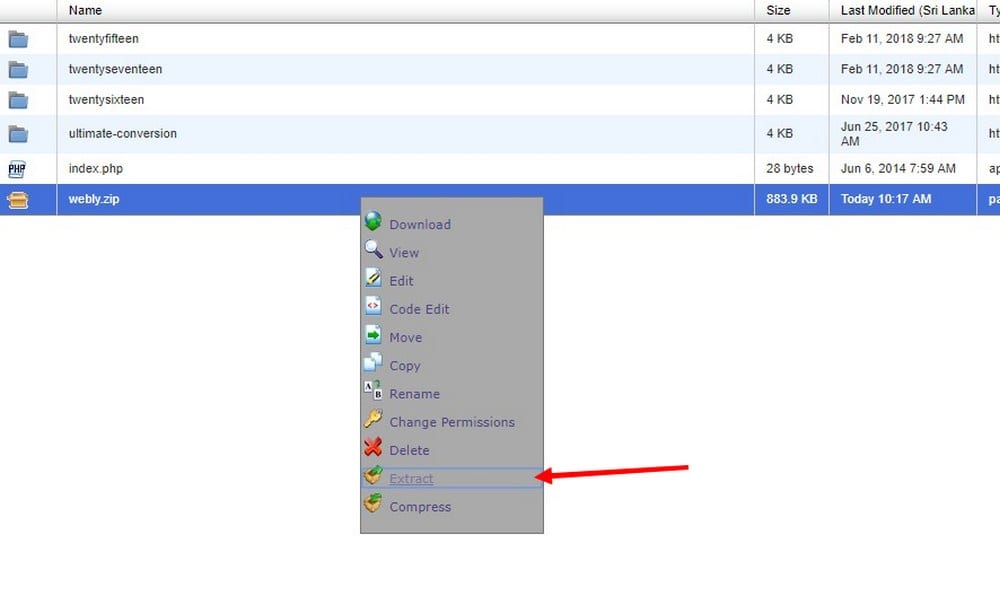Select the twentyfifteen folder row
The width and height of the screenshot is (1000, 605).
(104, 39)
